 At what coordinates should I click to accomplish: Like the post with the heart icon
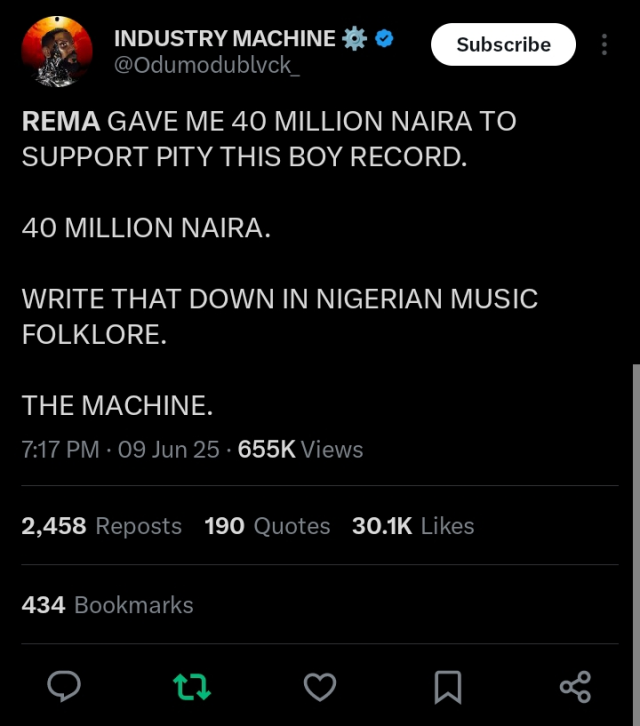pos(319,687)
